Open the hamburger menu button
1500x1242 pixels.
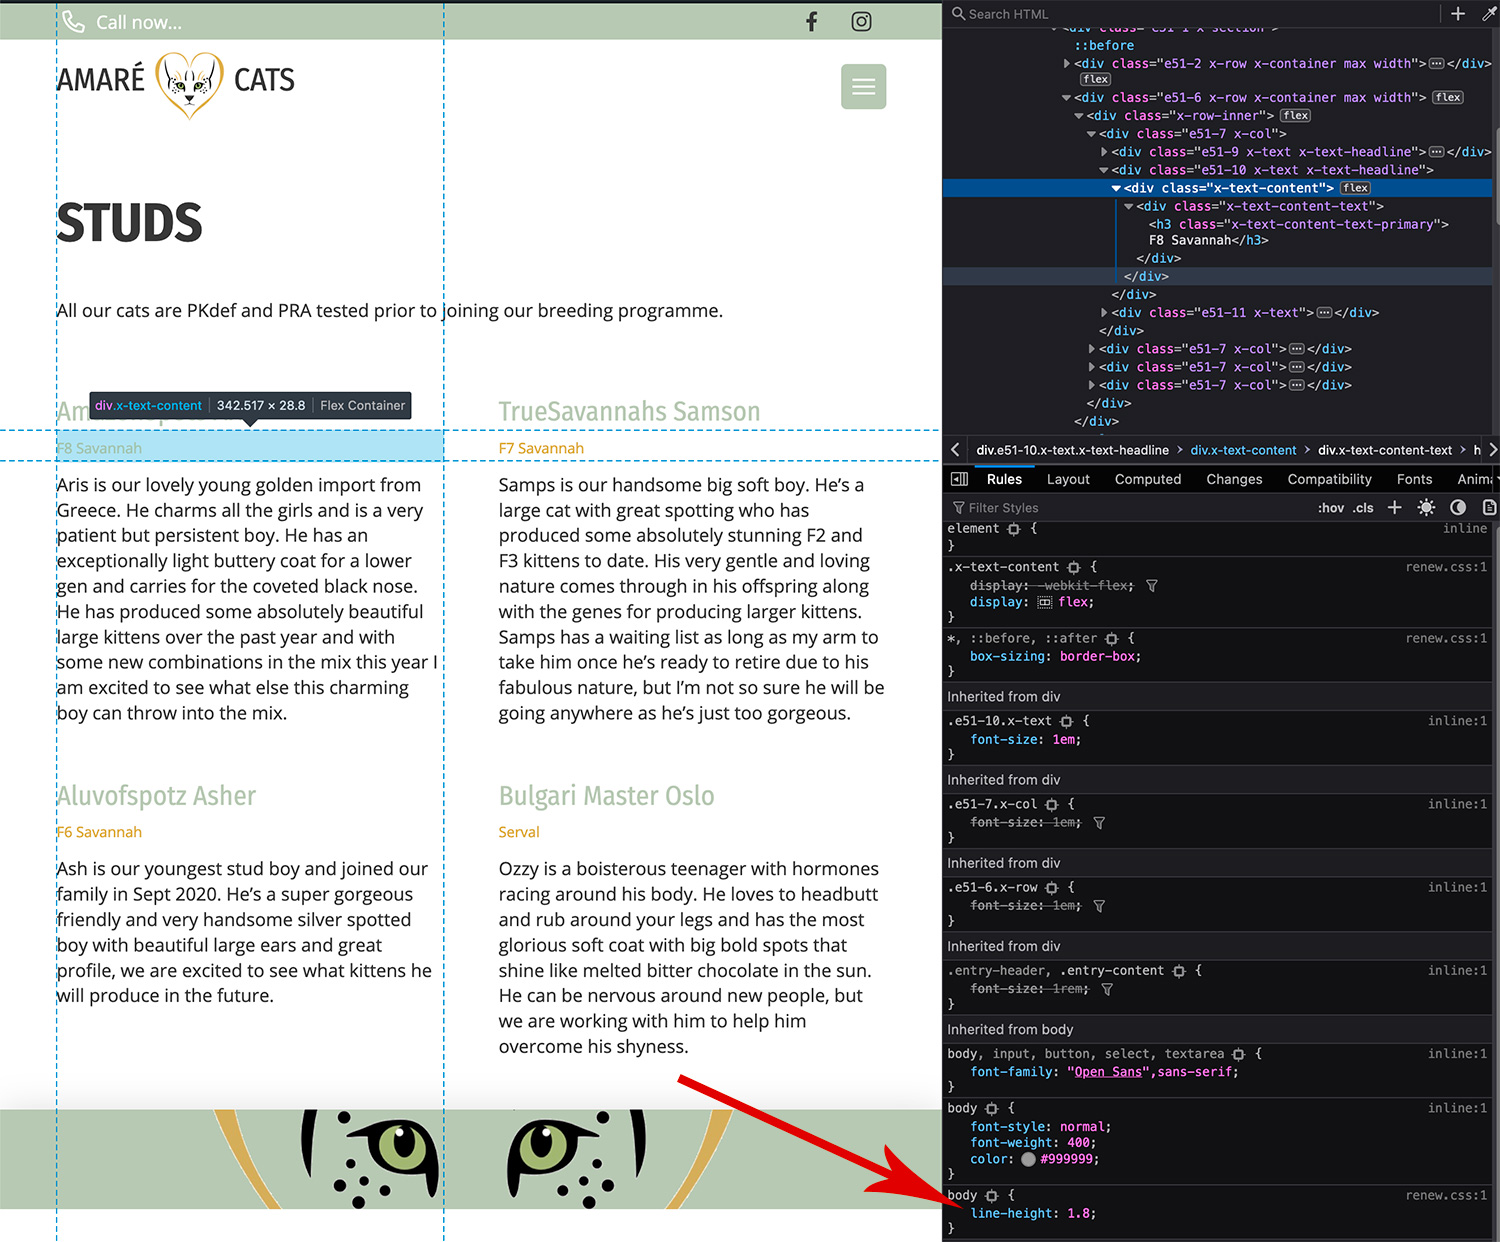click(863, 87)
